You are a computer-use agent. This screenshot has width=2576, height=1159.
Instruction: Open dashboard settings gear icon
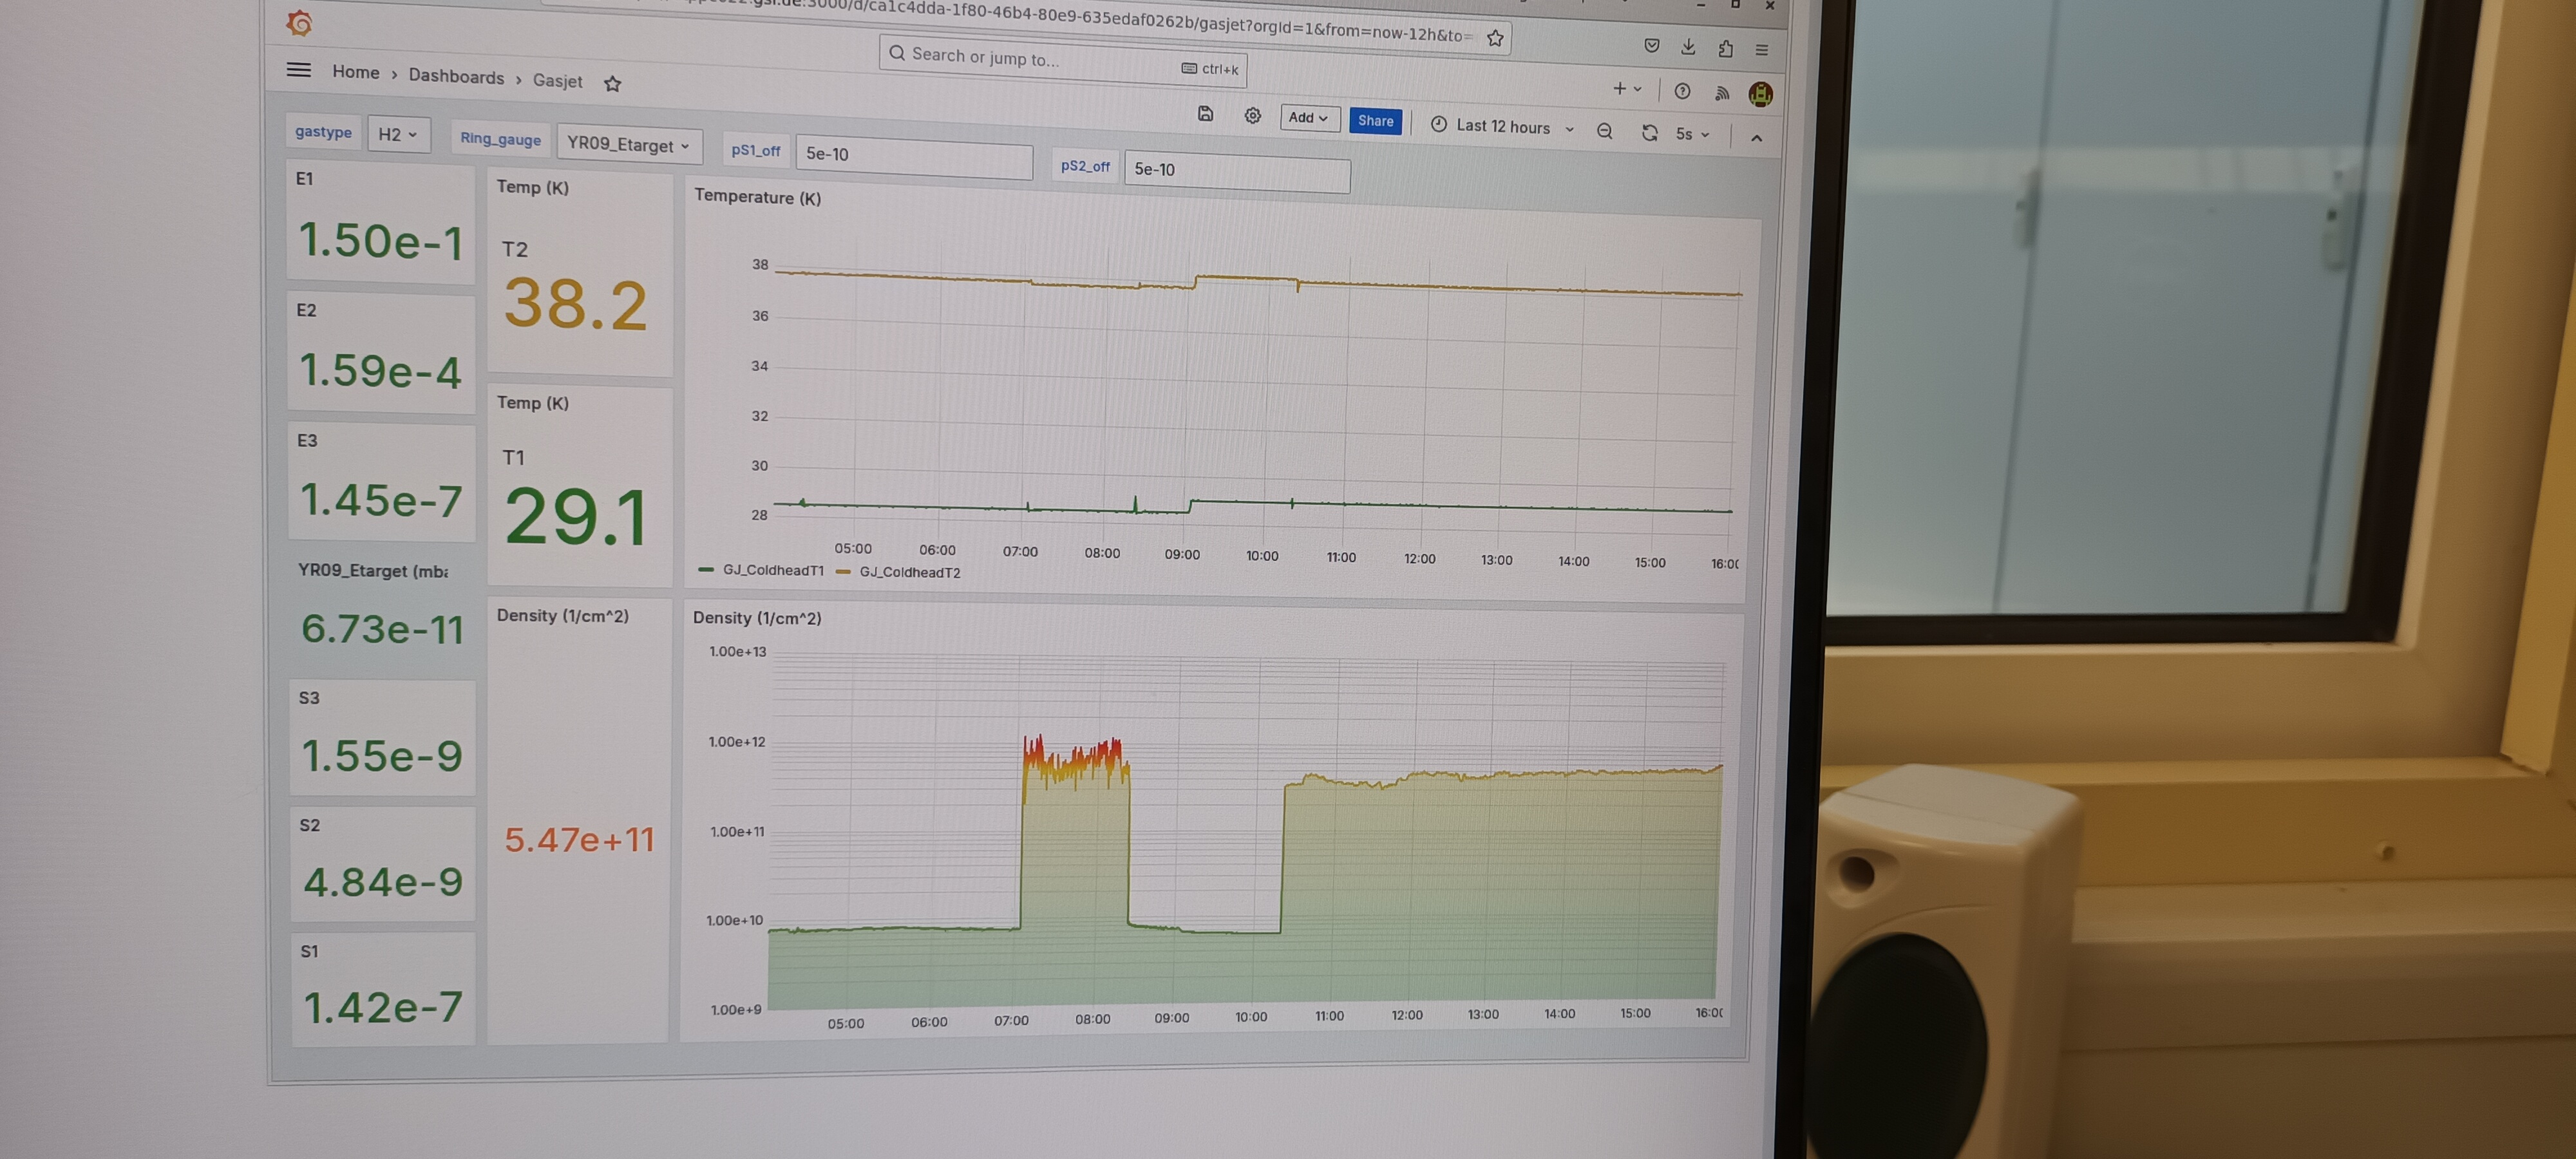[x=1252, y=116]
